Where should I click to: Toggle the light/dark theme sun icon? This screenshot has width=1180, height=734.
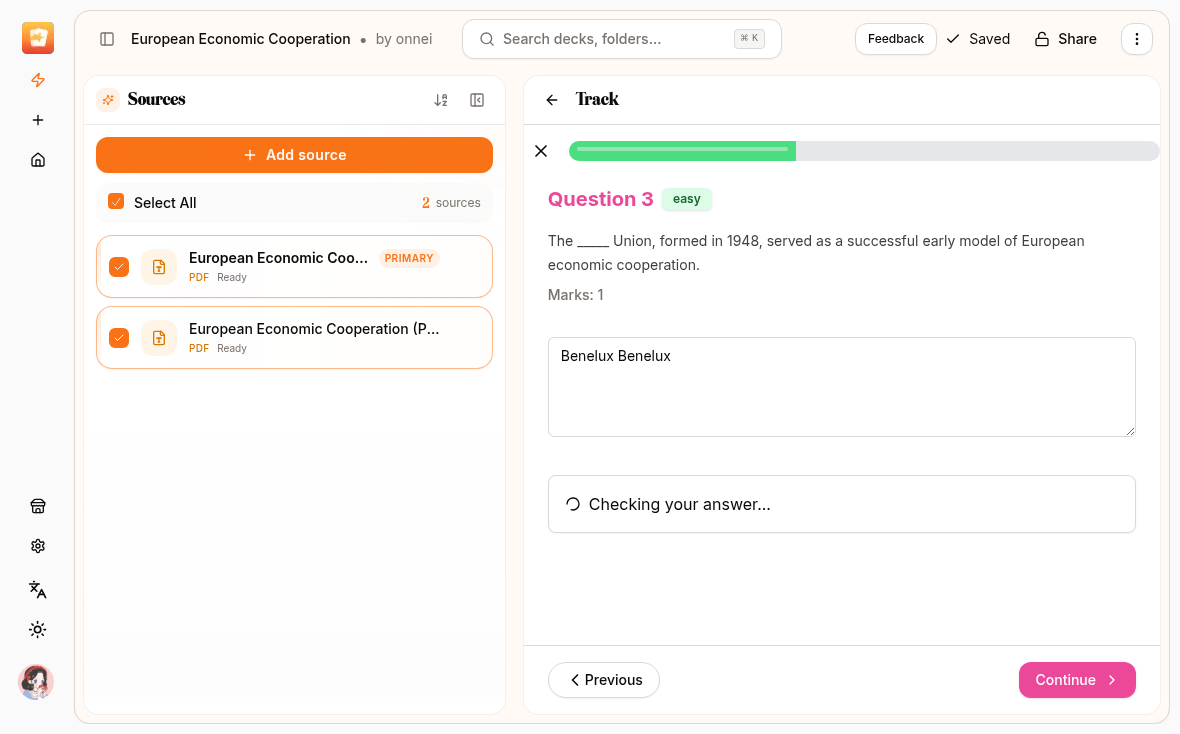[38, 630]
